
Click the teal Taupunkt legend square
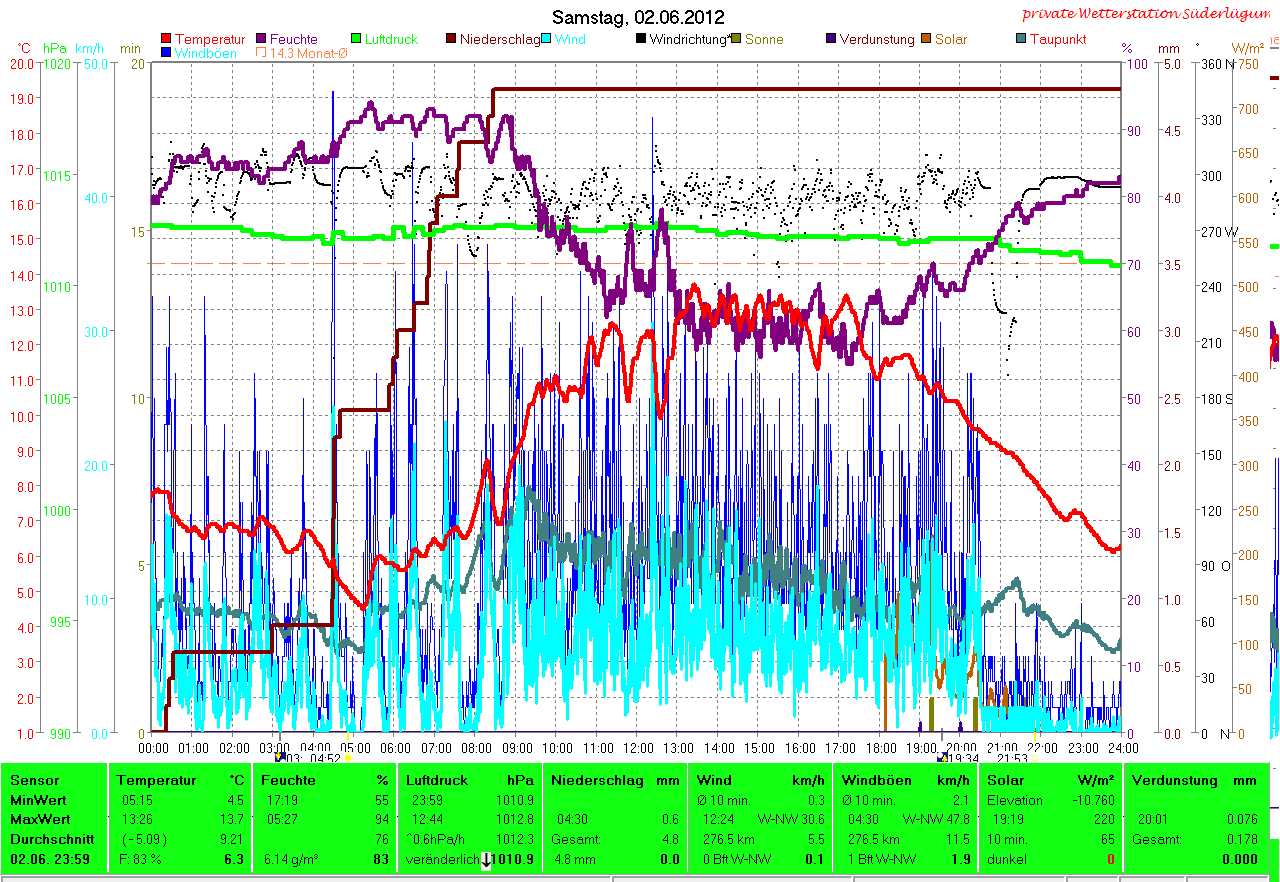tap(1020, 40)
